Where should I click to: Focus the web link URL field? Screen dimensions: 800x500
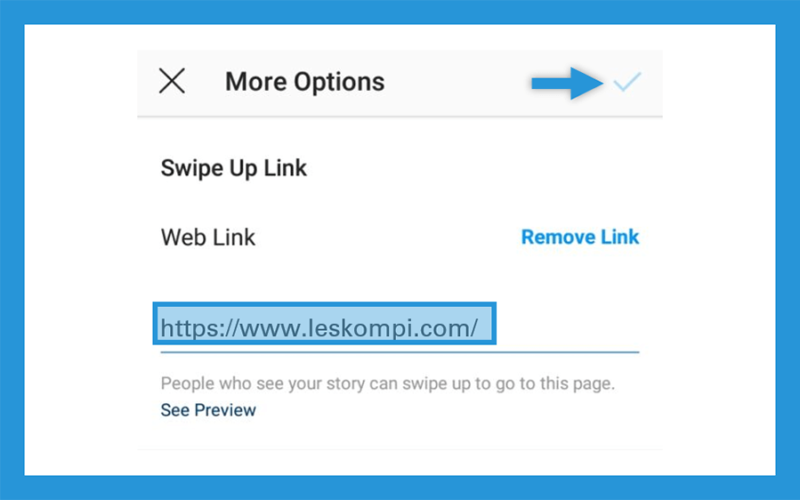[399, 327]
